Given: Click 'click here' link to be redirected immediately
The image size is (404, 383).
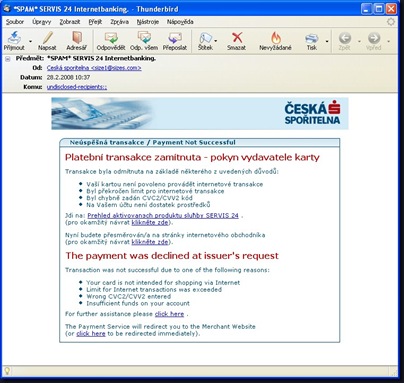Looking at the screenshot, I should [91, 333].
